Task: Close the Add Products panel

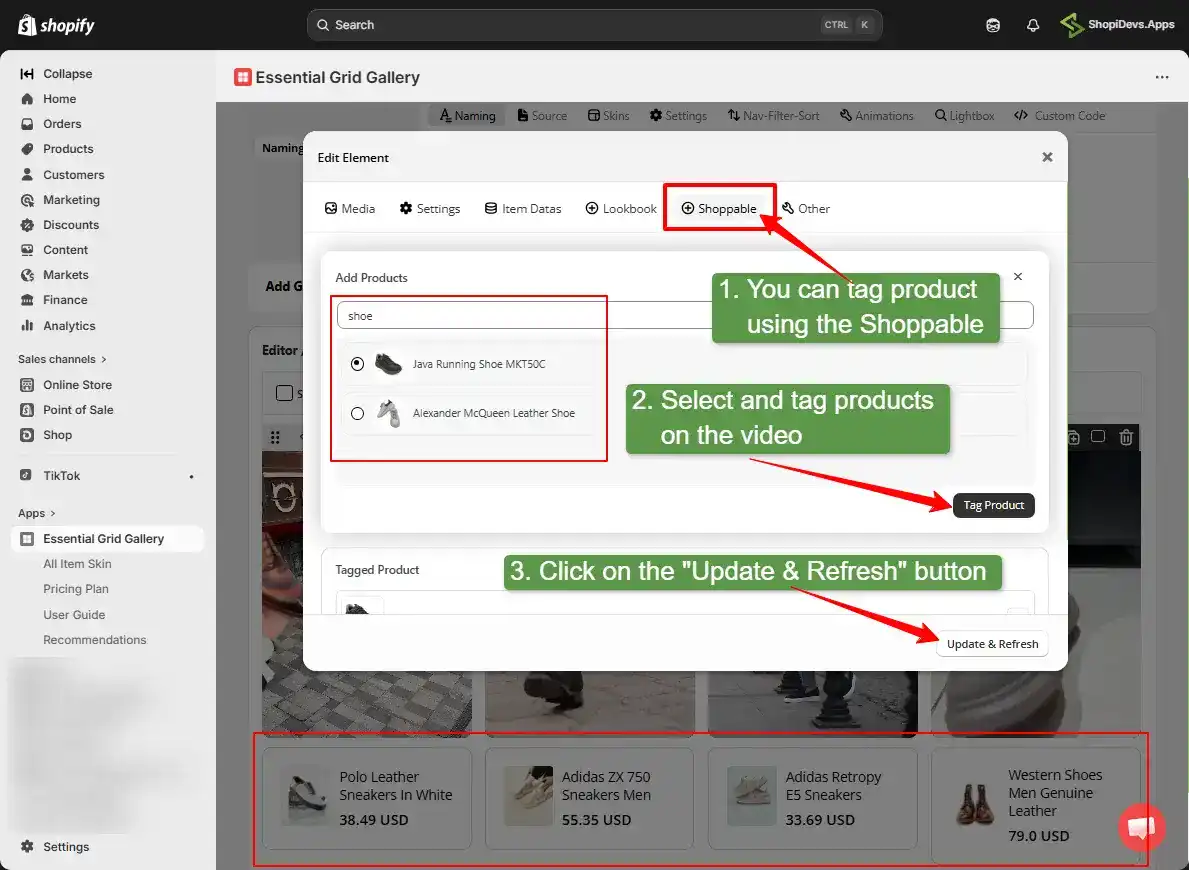Action: (x=1018, y=277)
